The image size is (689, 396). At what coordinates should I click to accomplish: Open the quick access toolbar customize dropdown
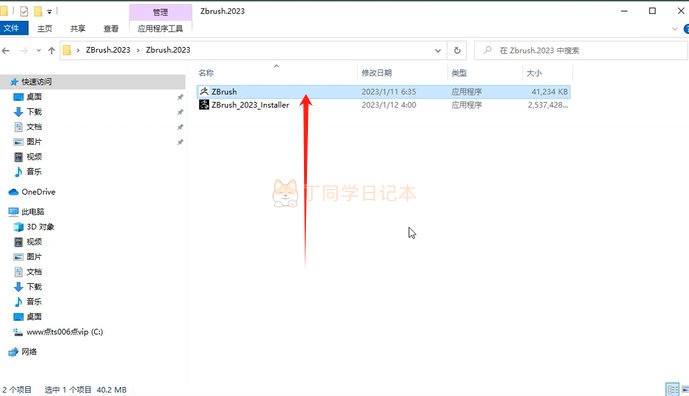point(49,12)
